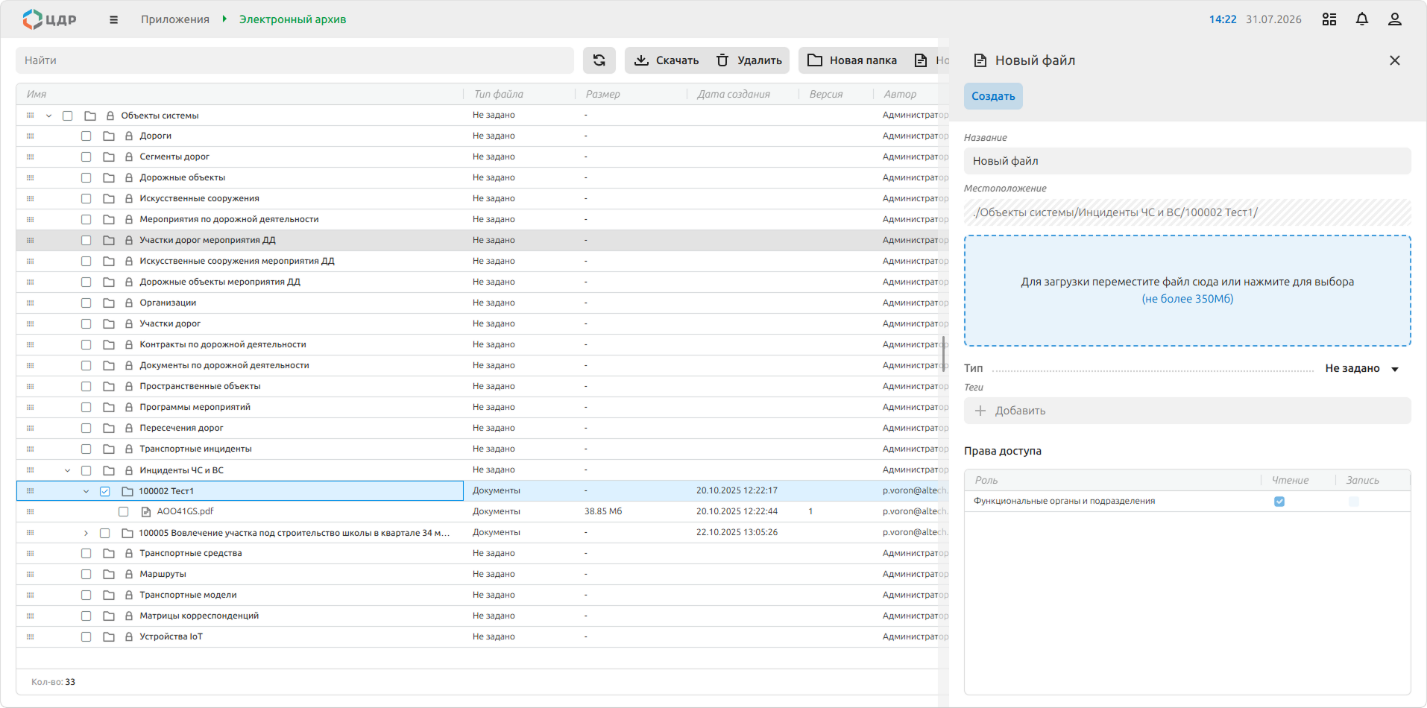Click the Создать button
The height and width of the screenshot is (708, 1427).
point(993,96)
